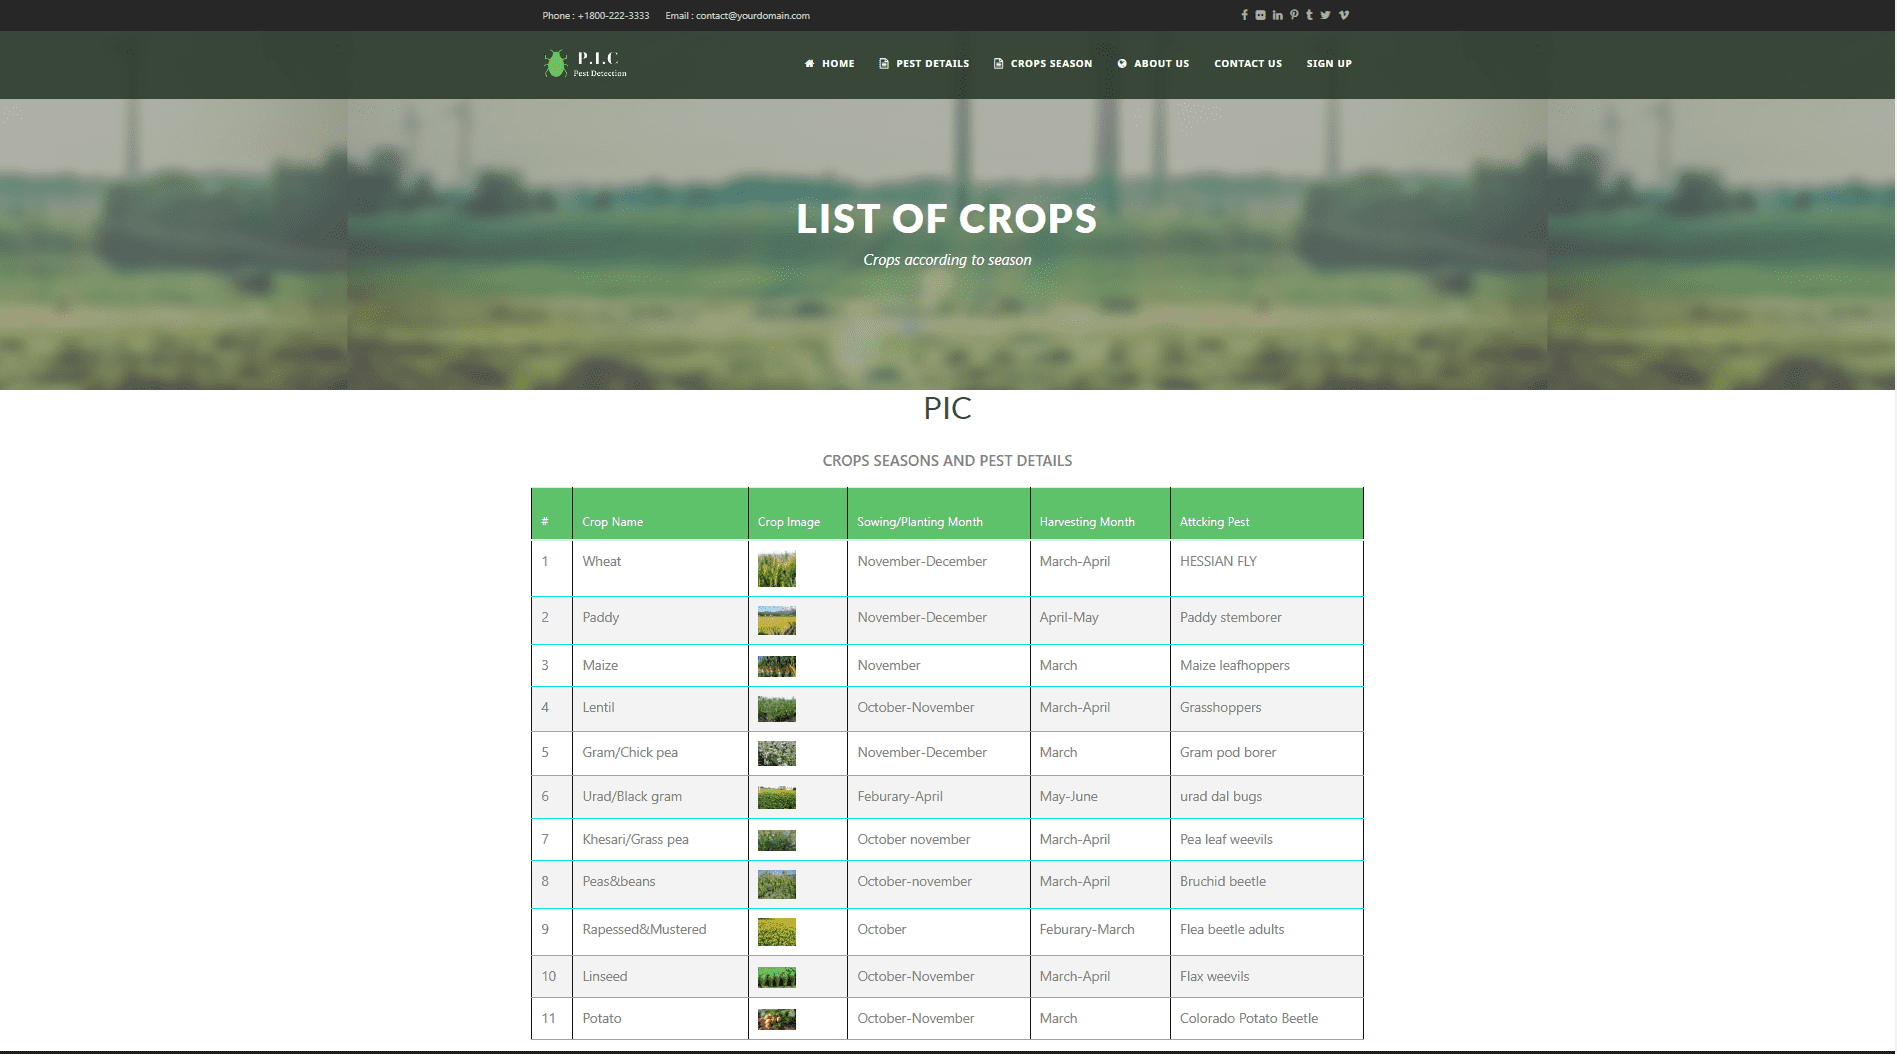This screenshot has width=1897, height=1054.
Task: Go to the Home menu item
Action: pyautogui.click(x=829, y=64)
